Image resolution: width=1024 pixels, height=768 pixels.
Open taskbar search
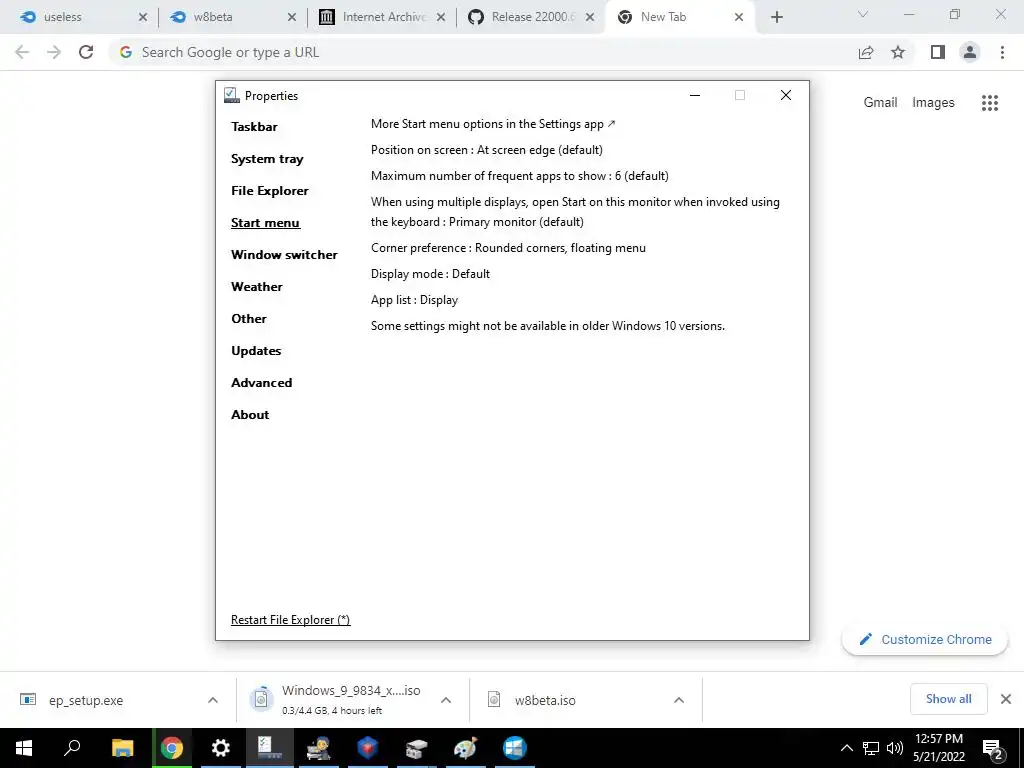pyautogui.click(x=72, y=748)
